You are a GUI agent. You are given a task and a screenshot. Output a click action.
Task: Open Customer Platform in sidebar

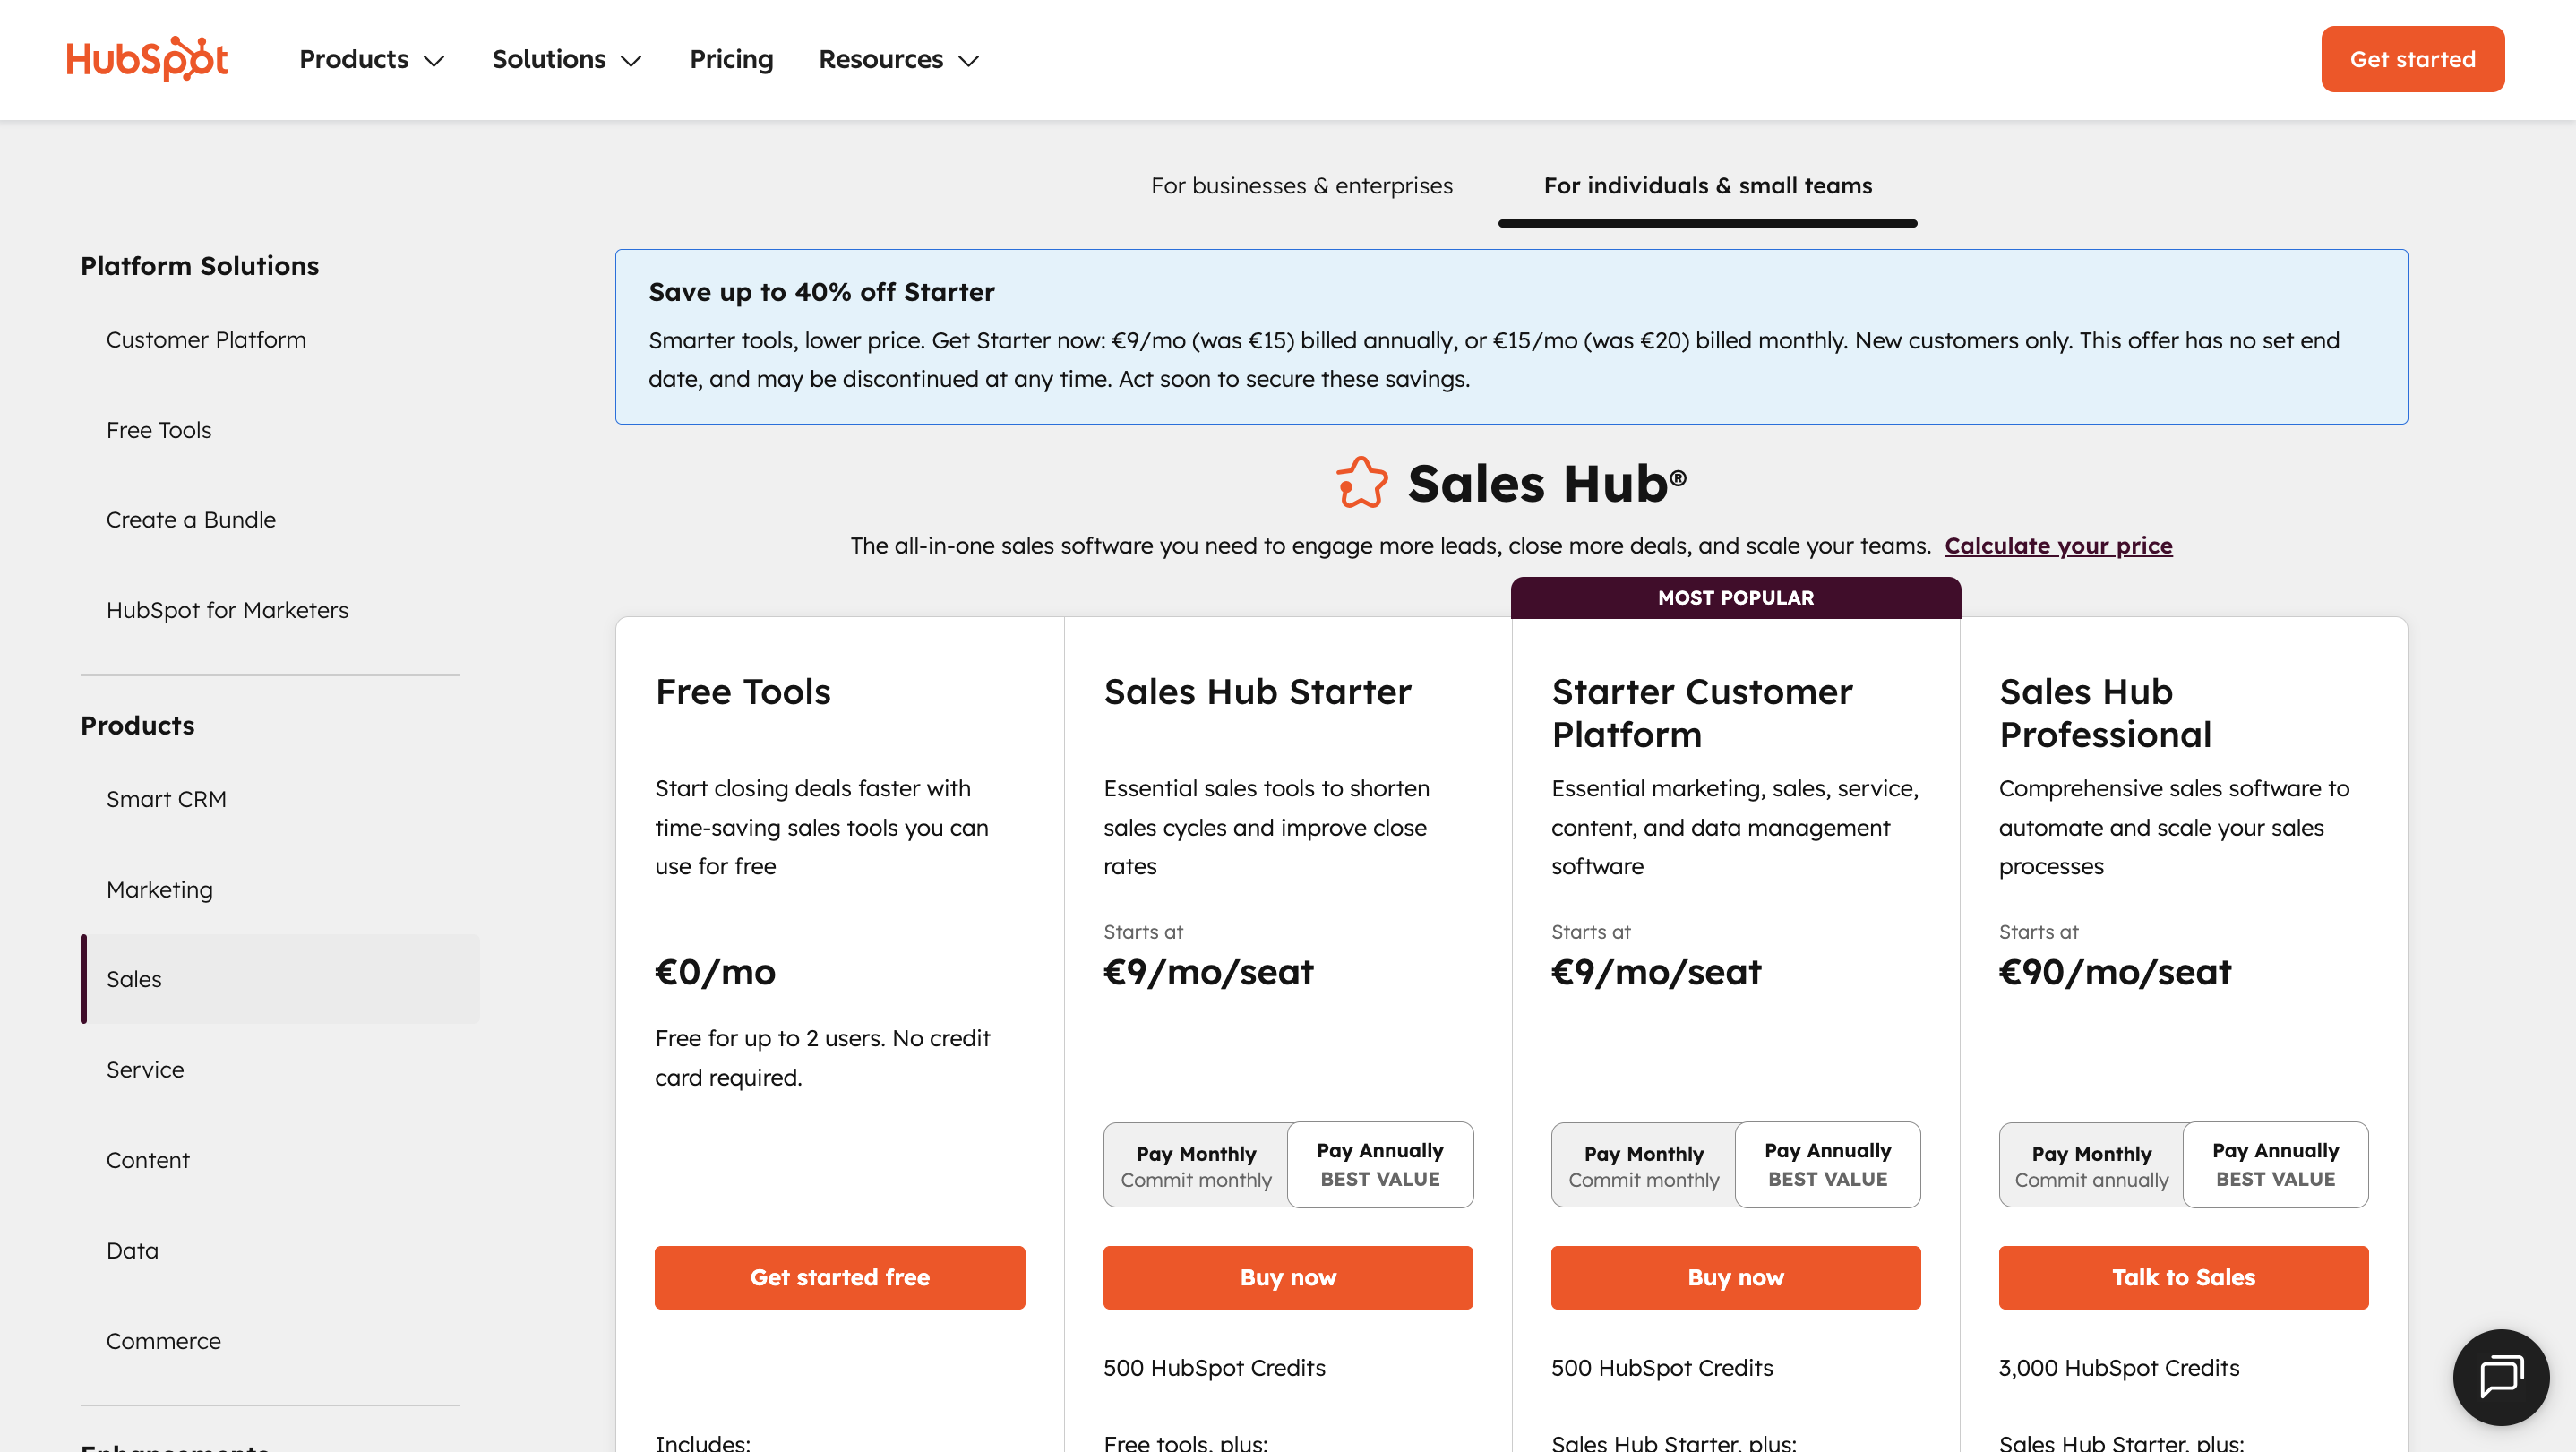[206, 340]
